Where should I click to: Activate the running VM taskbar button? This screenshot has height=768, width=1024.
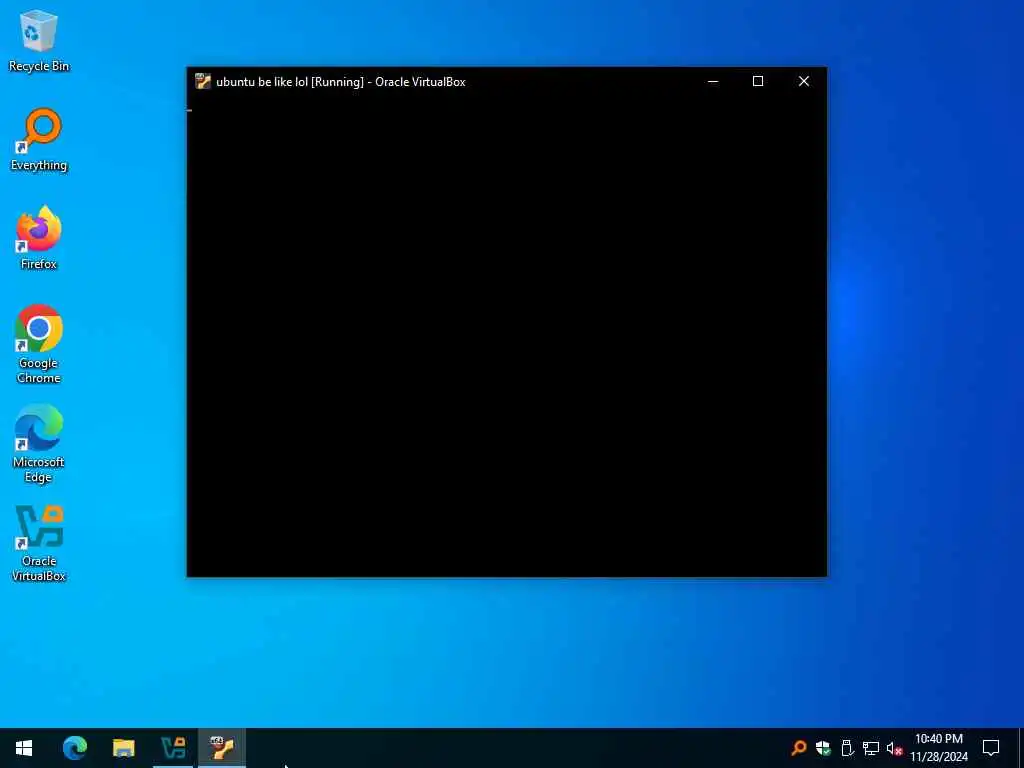[x=222, y=748]
